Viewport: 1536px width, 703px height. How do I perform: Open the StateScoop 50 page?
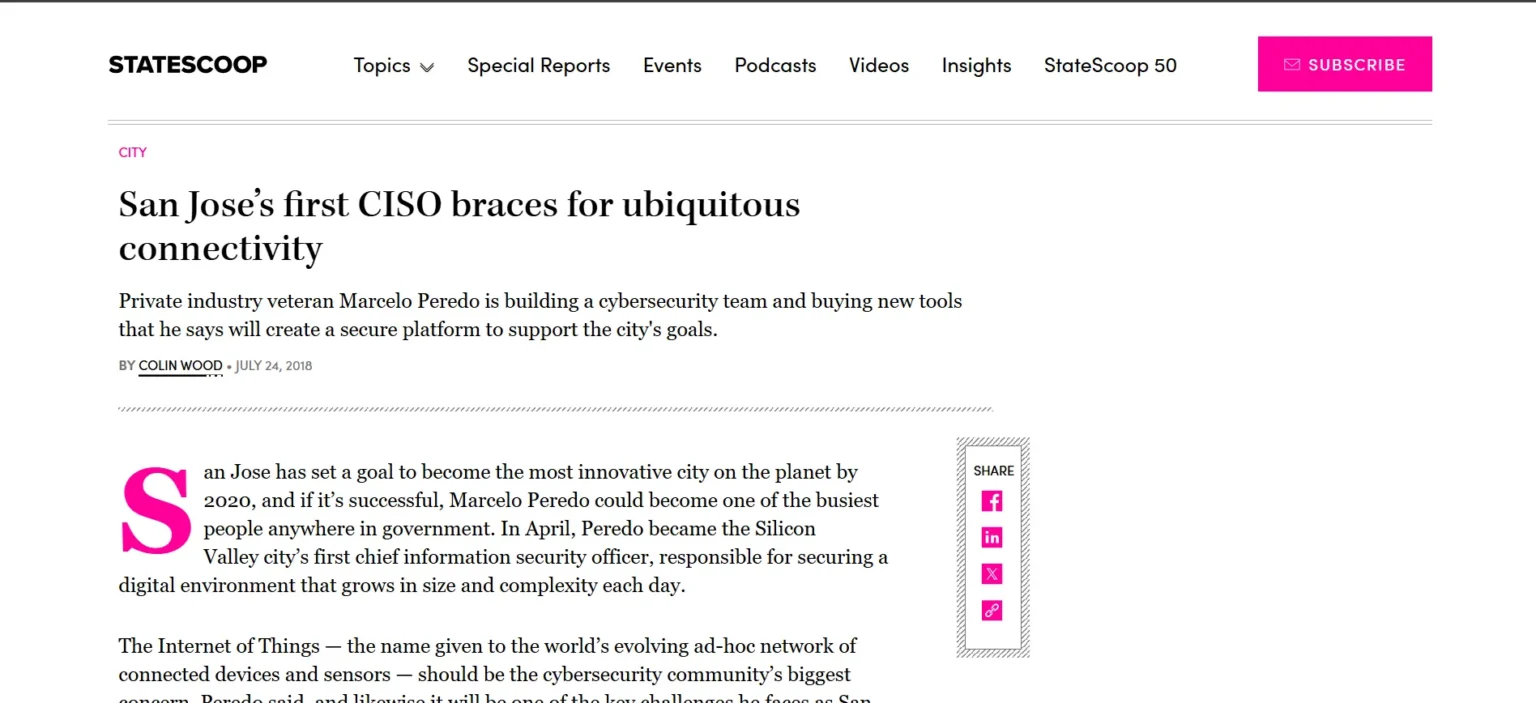[1110, 66]
